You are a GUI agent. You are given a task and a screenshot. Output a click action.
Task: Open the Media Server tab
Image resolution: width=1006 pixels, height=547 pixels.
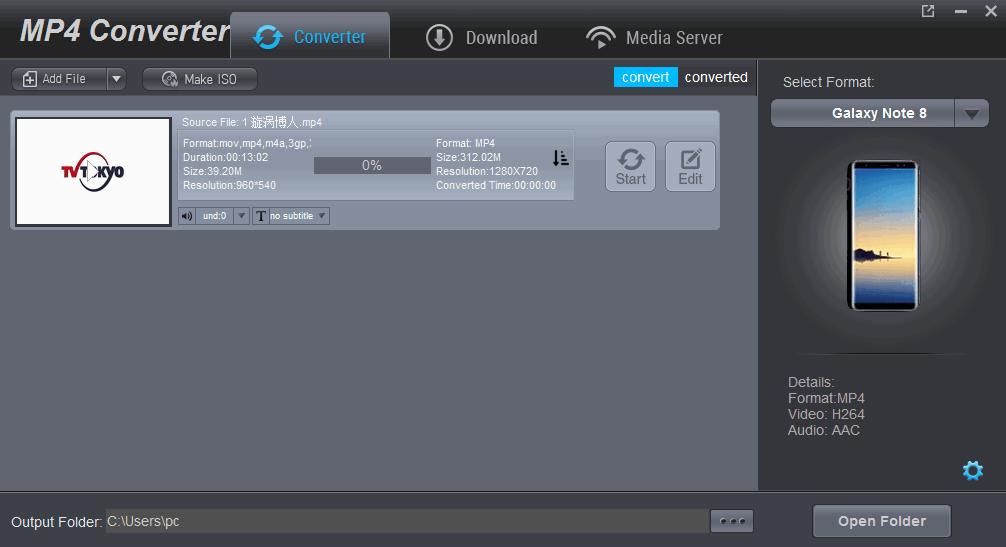tap(654, 37)
